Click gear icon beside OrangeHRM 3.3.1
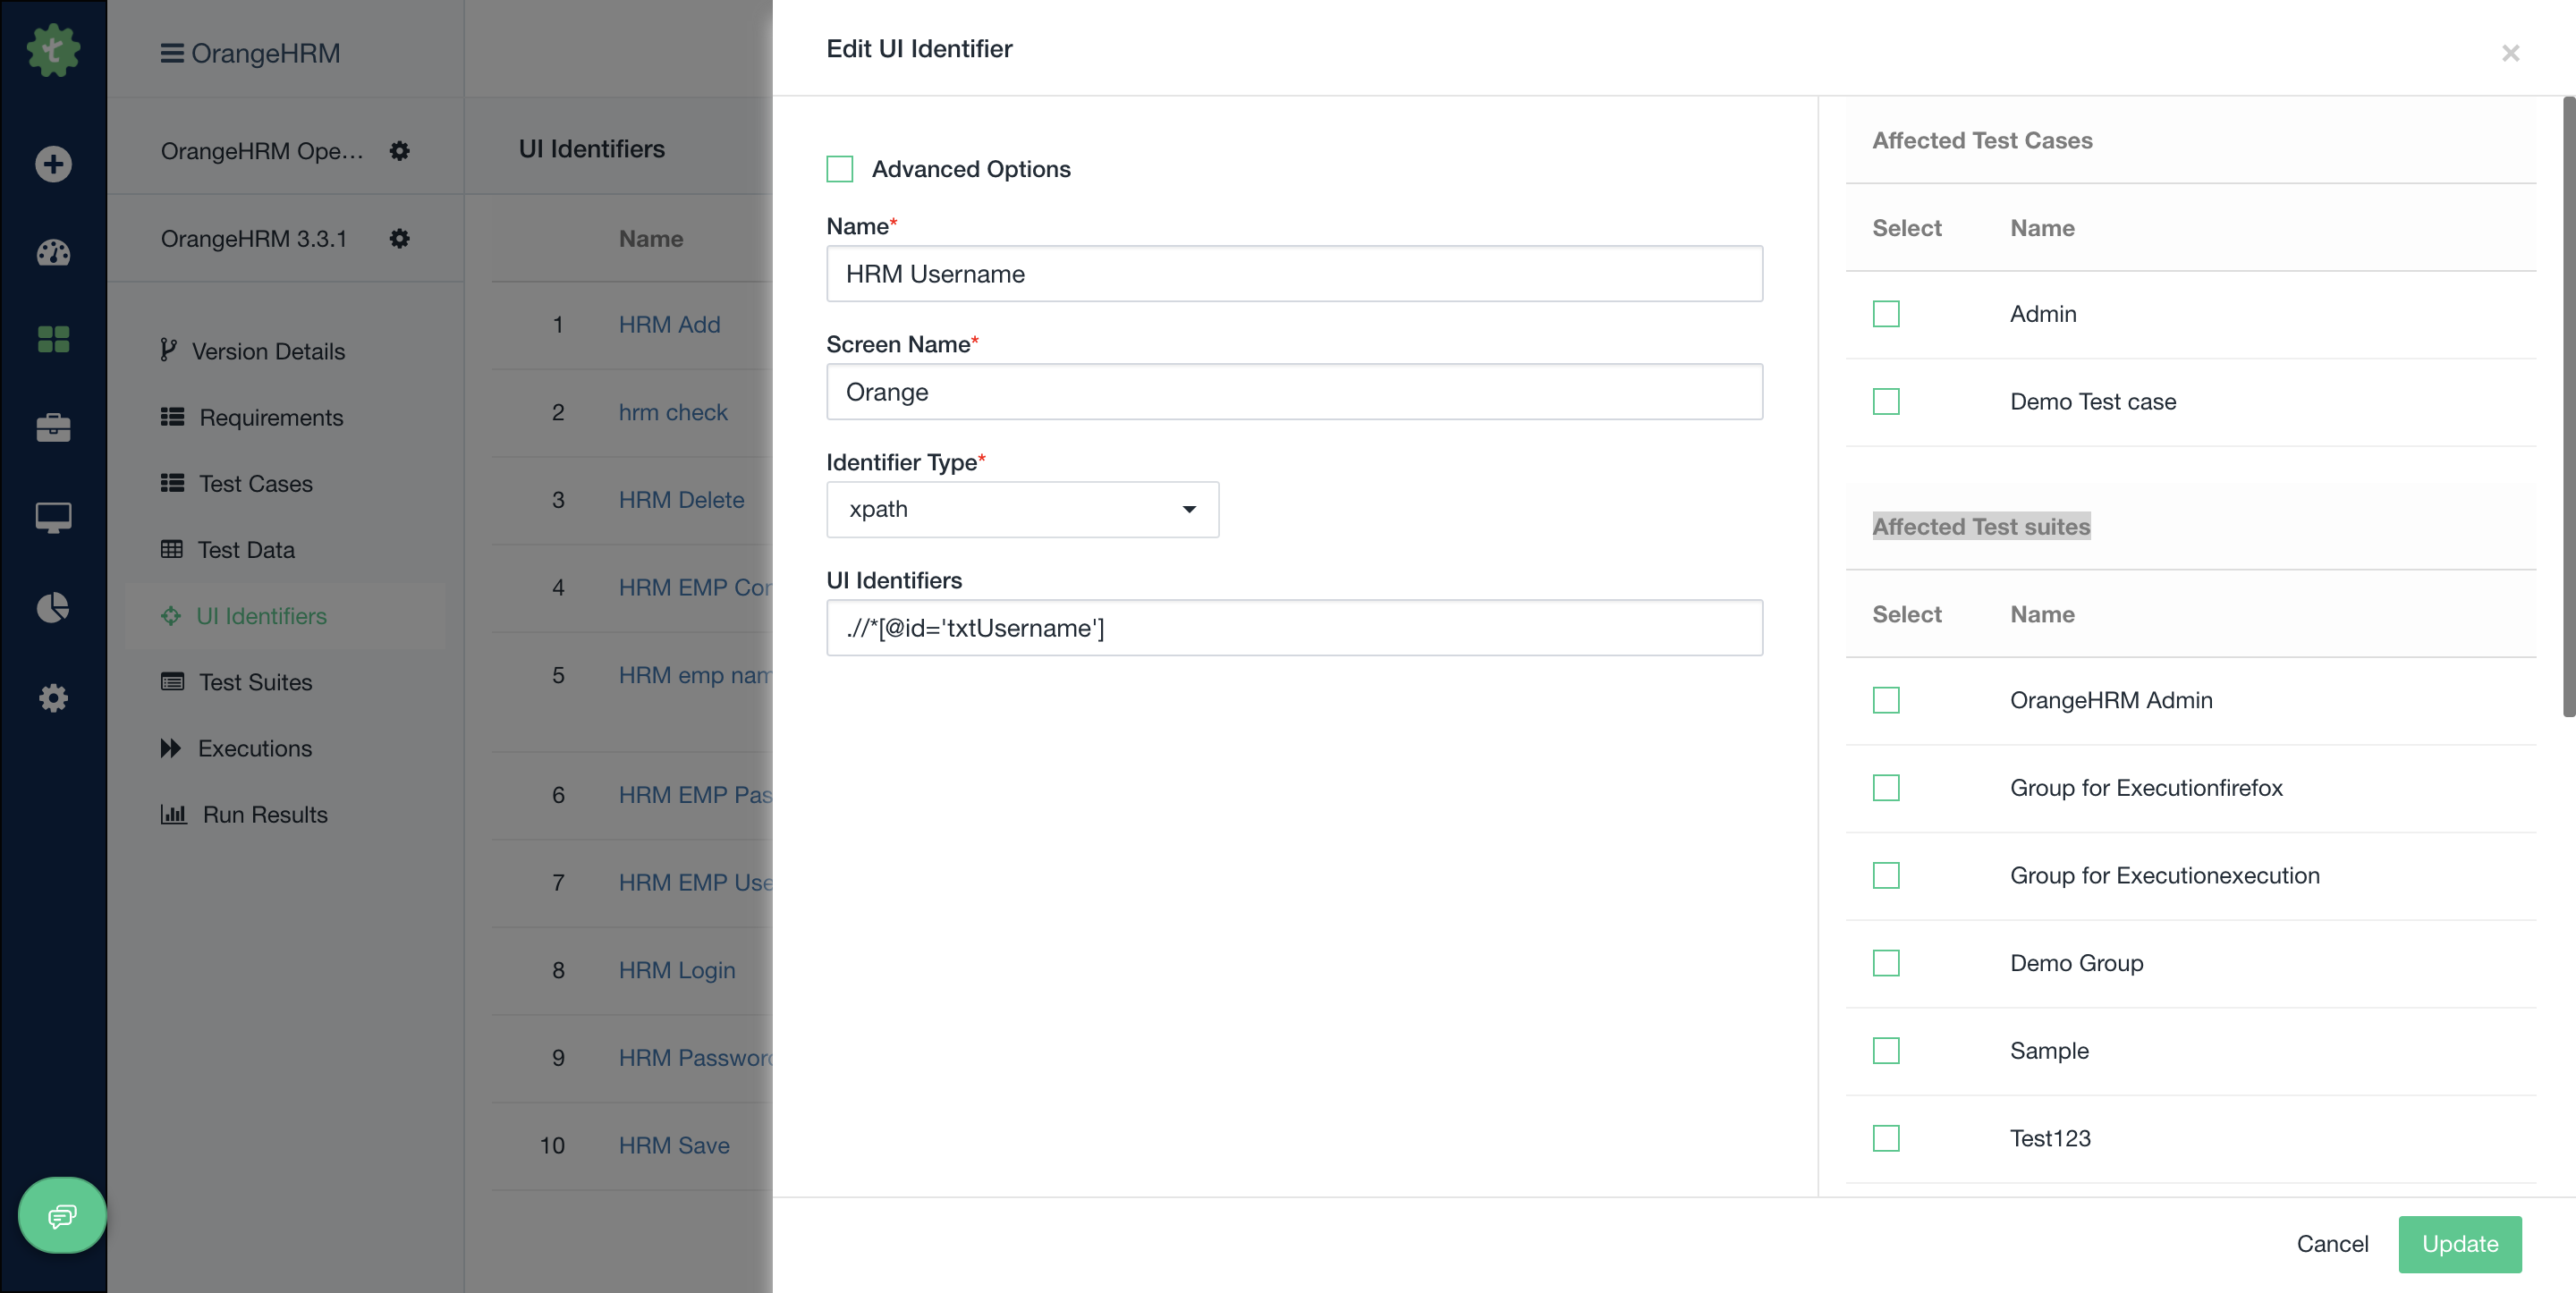The width and height of the screenshot is (2576, 1293). point(399,238)
